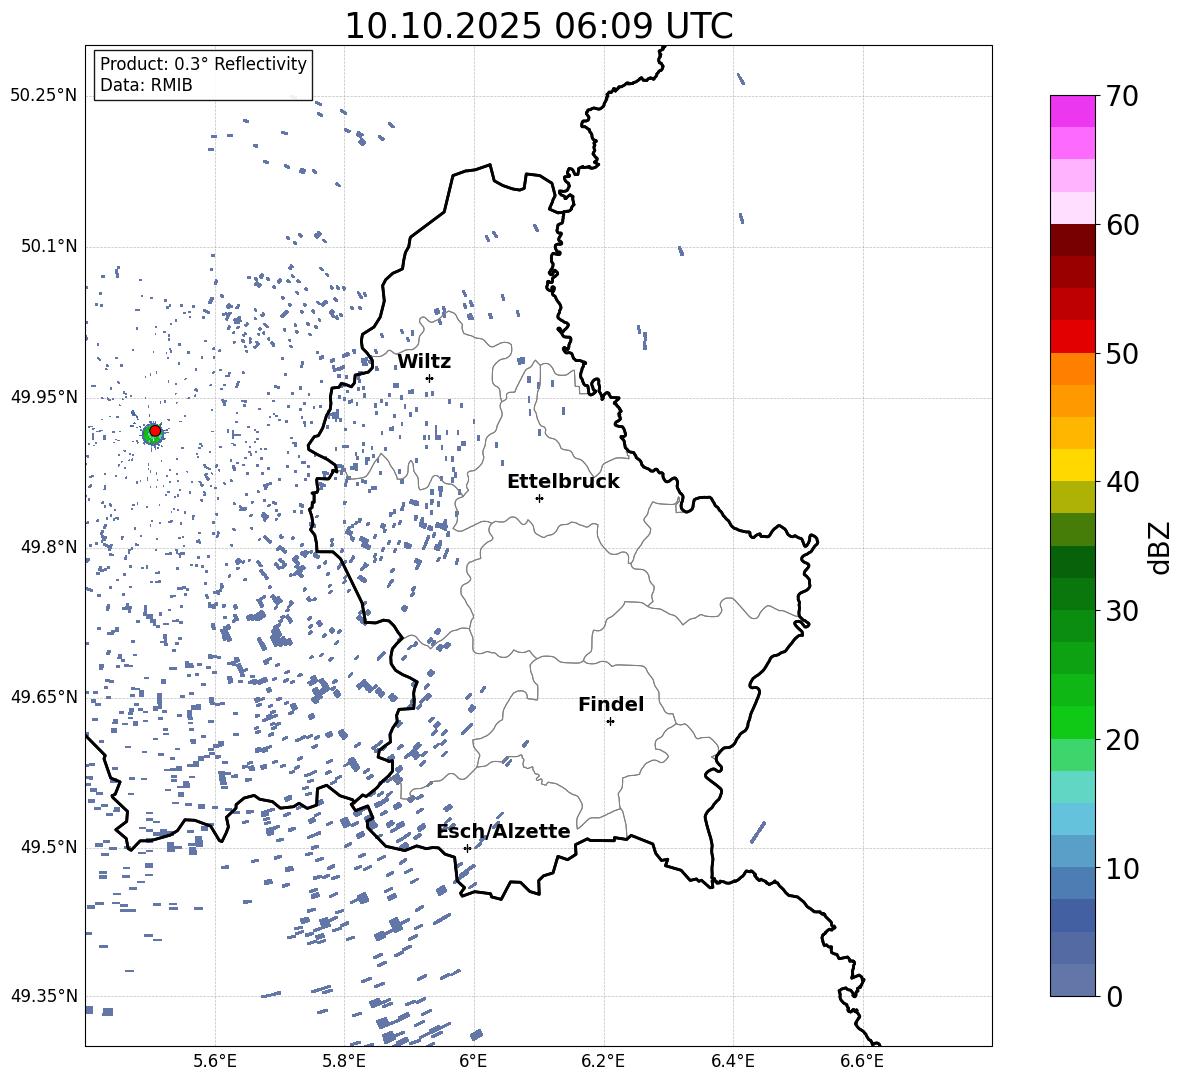Select the Wiltz city label
This screenshot has height=1081, width=1184.
424,362
